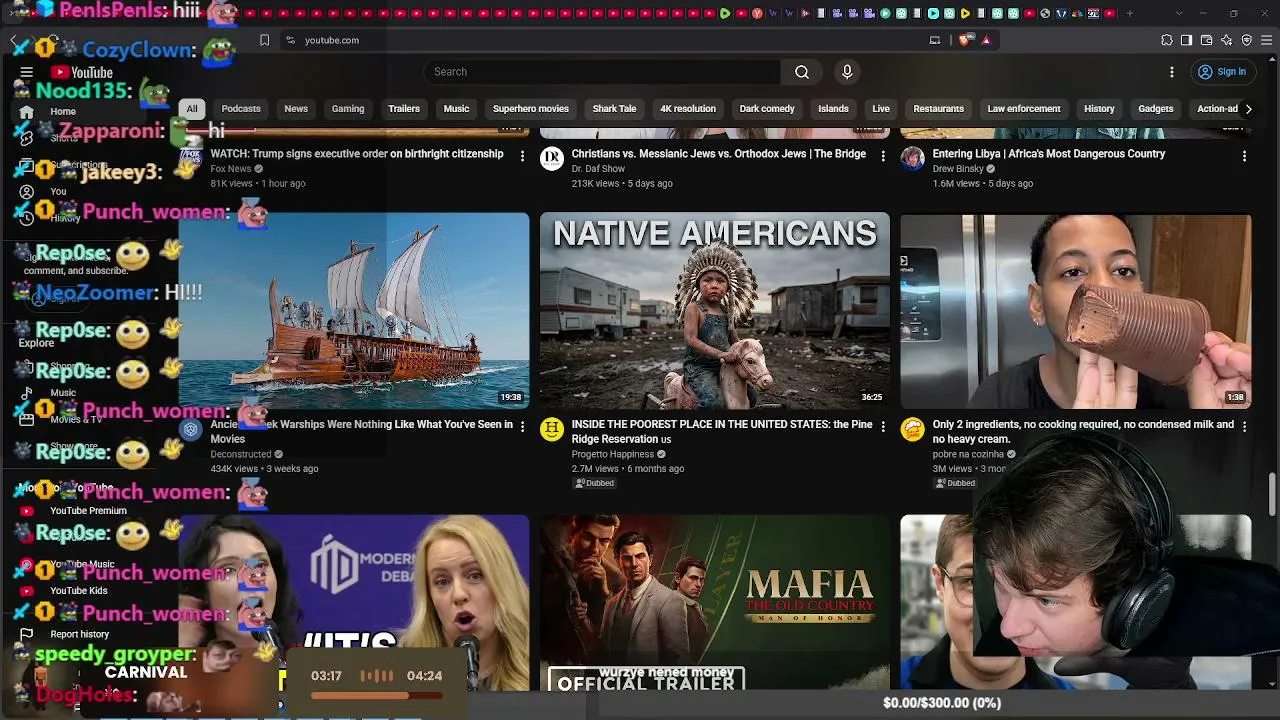
Task: Filter by the Podcasts chip
Action: [241, 109]
